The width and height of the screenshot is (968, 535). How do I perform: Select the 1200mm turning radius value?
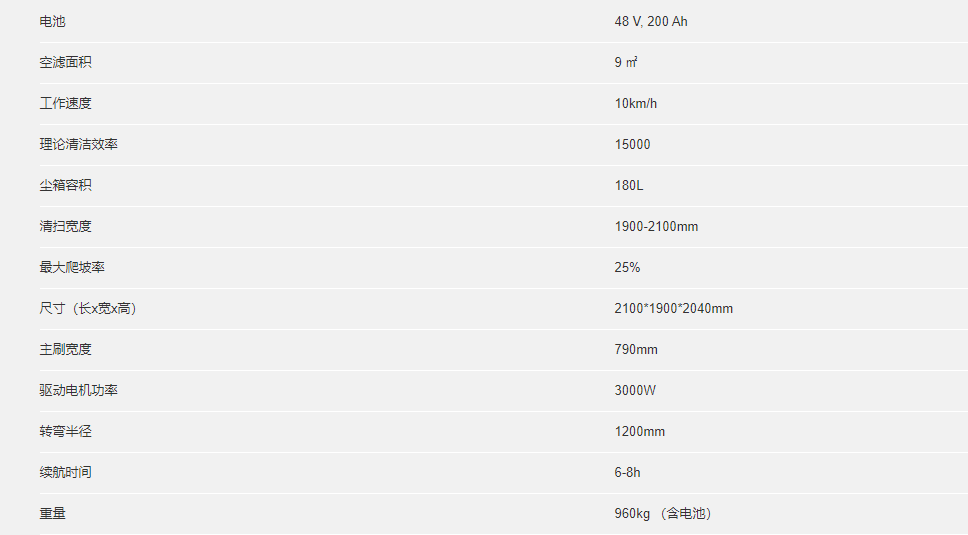640,431
